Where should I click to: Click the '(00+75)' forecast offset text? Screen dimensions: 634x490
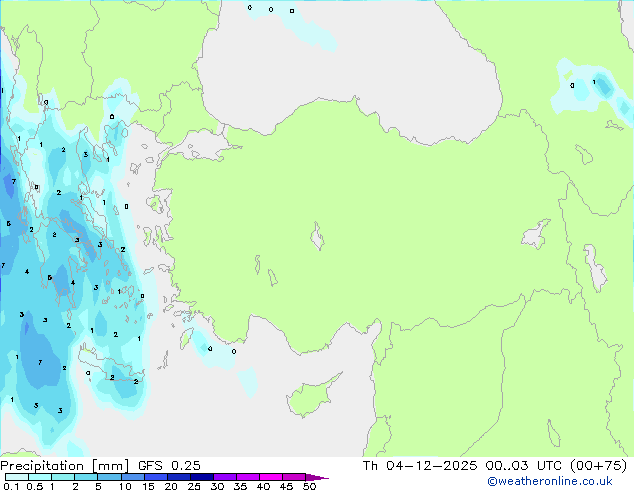[598, 466]
